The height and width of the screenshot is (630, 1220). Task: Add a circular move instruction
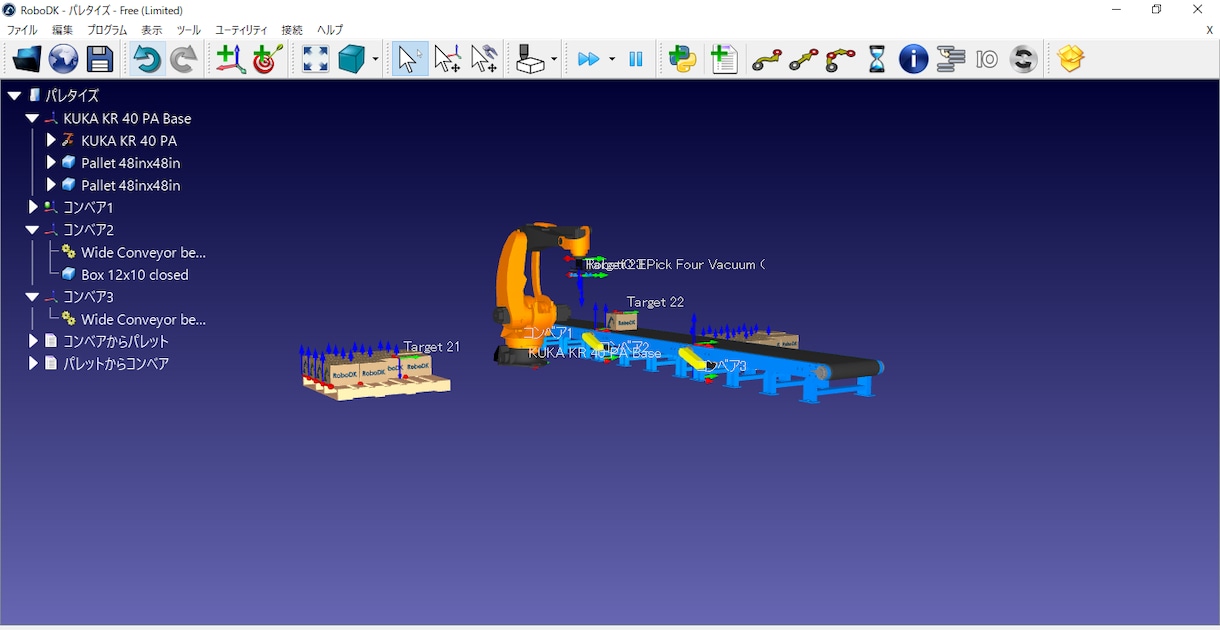point(840,60)
